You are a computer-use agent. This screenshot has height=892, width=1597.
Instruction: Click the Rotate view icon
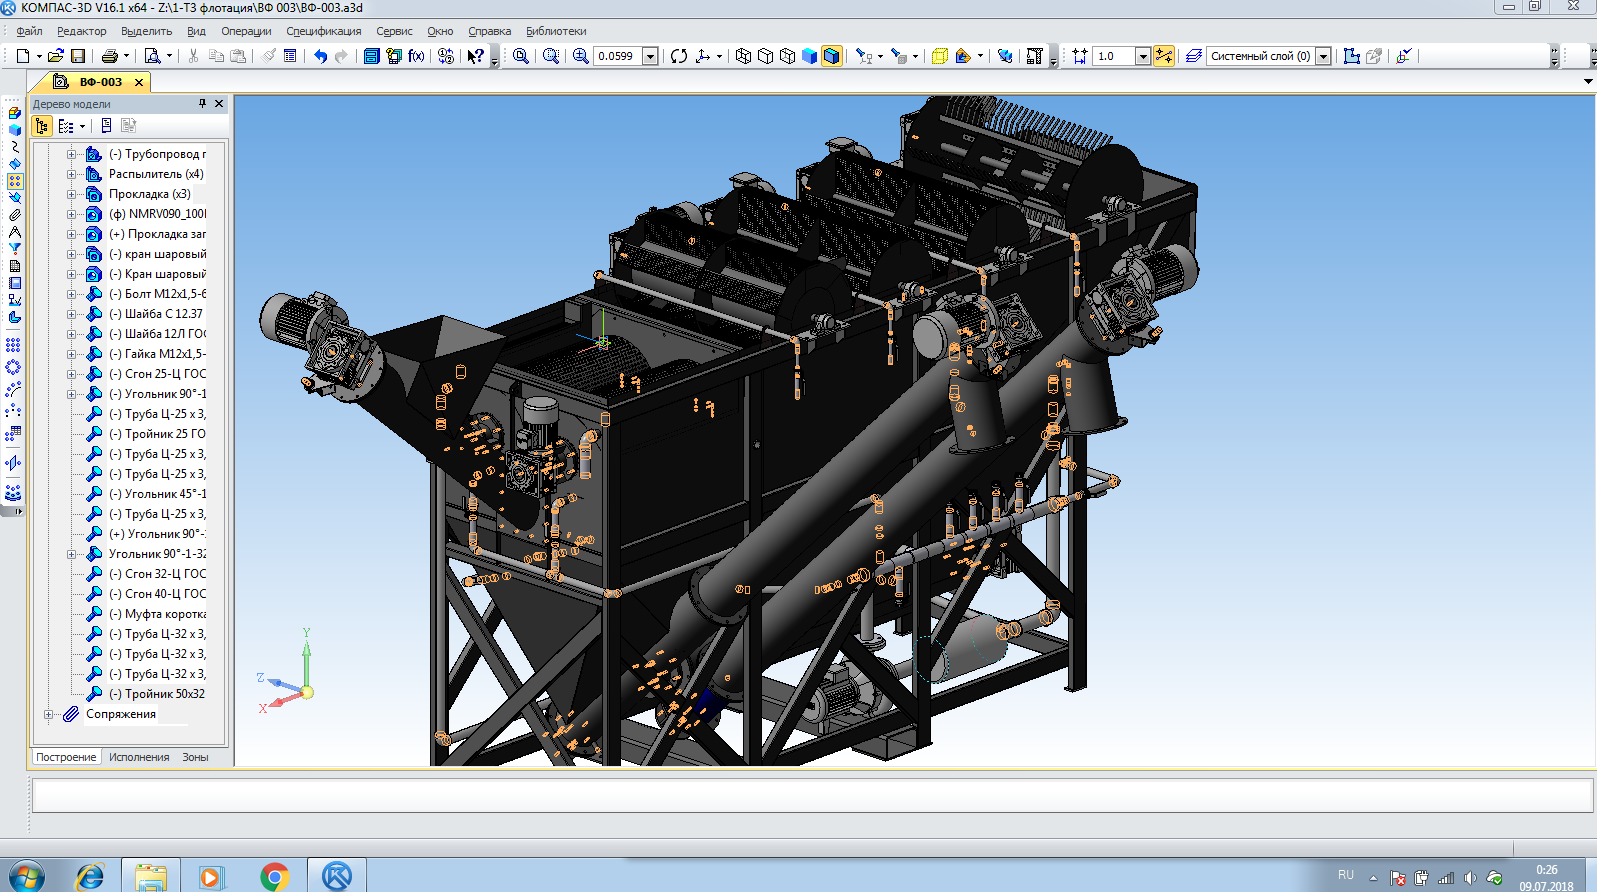click(679, 56)
